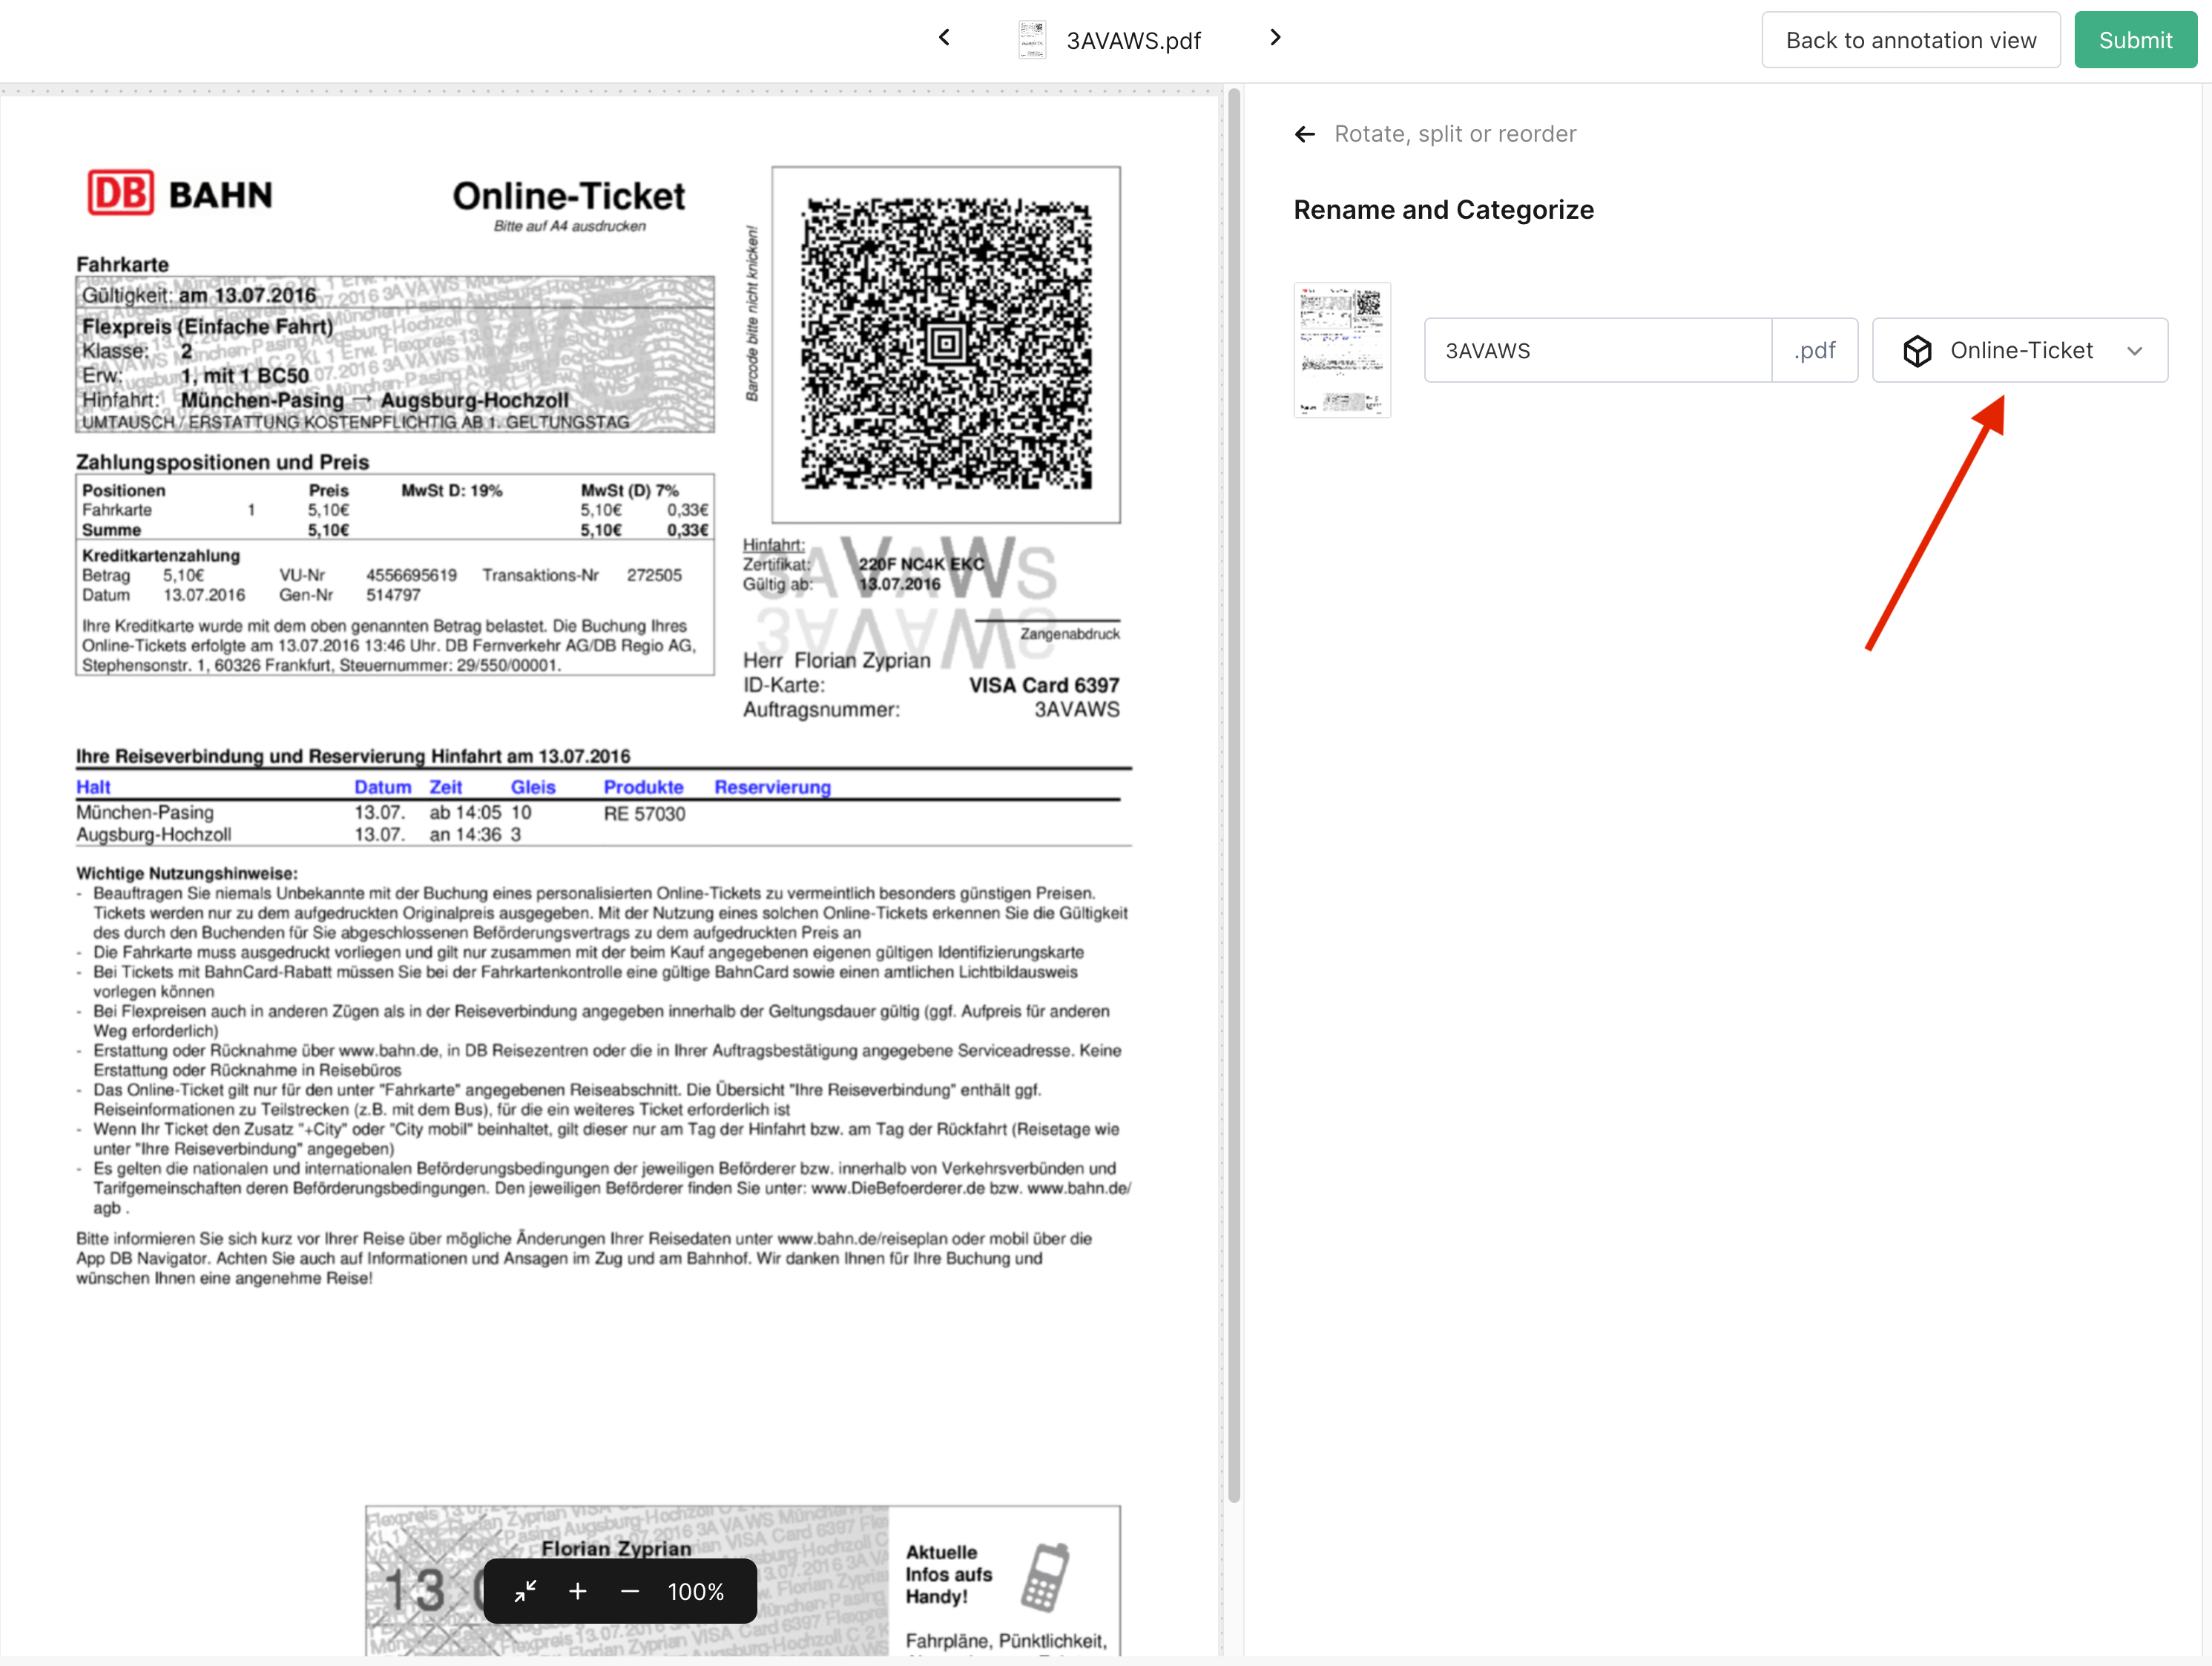Click München-Pasing → Augsburg-Hochzoll route text
The height and width of the screenshot is (1666, 2212).
coord(375,400)
